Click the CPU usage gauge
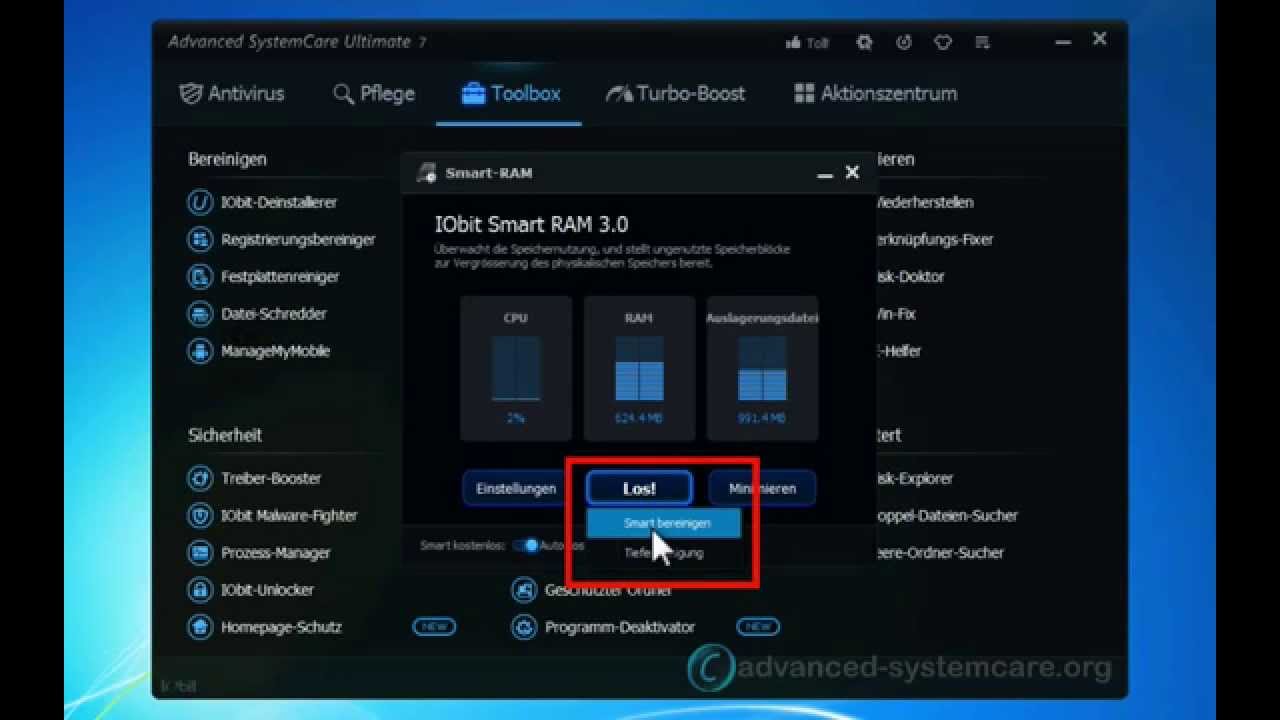1280x720 pixels. (516, 368)
